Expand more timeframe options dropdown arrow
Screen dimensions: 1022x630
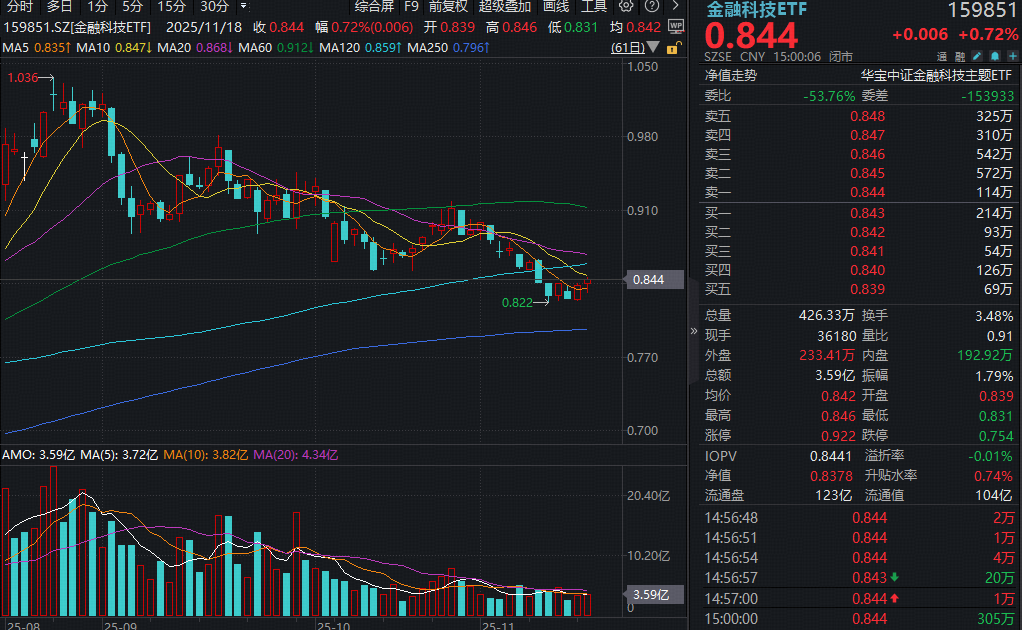click(243, 6)
